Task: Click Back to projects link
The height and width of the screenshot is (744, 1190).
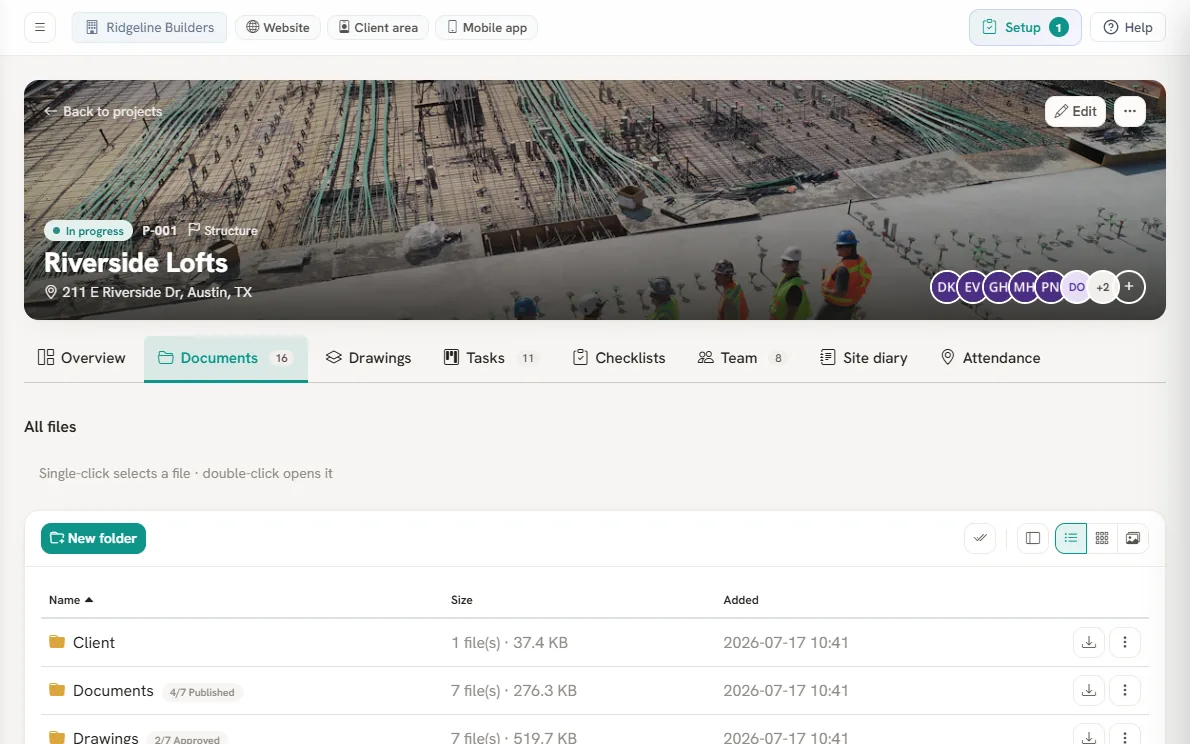Action: point(103,112)
